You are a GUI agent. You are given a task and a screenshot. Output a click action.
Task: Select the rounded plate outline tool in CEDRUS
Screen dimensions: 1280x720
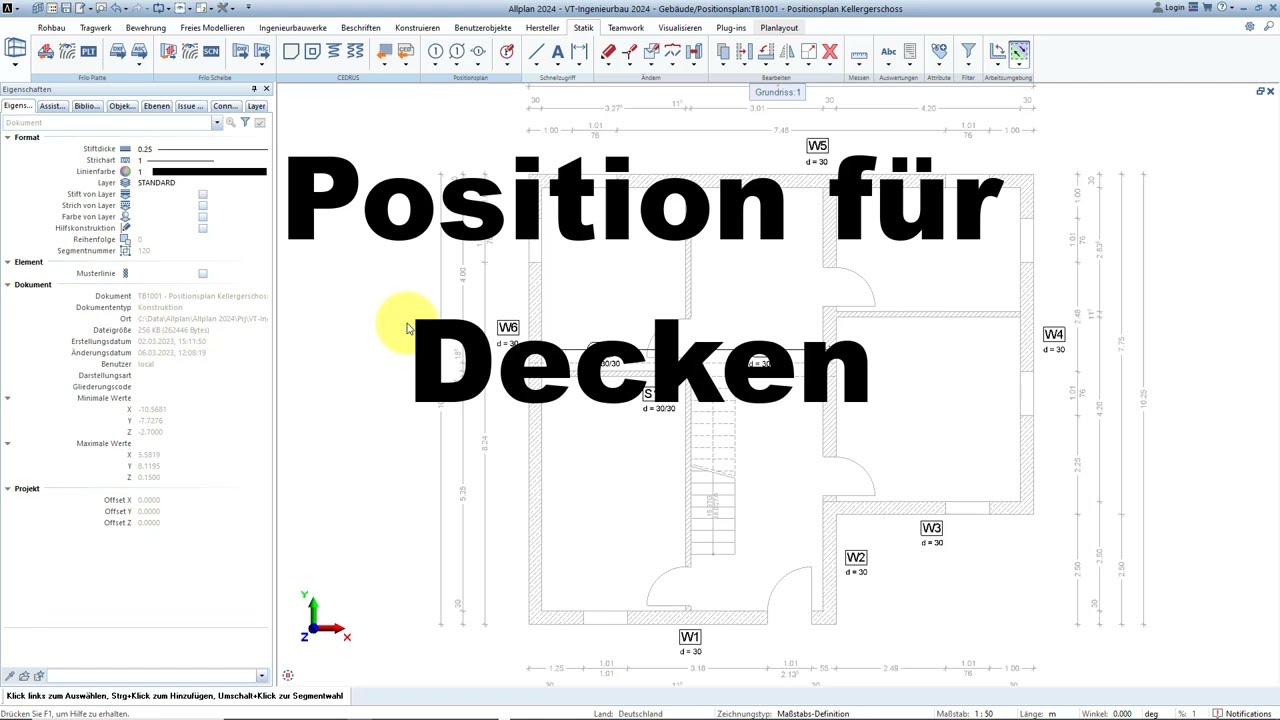pos(291,51)
